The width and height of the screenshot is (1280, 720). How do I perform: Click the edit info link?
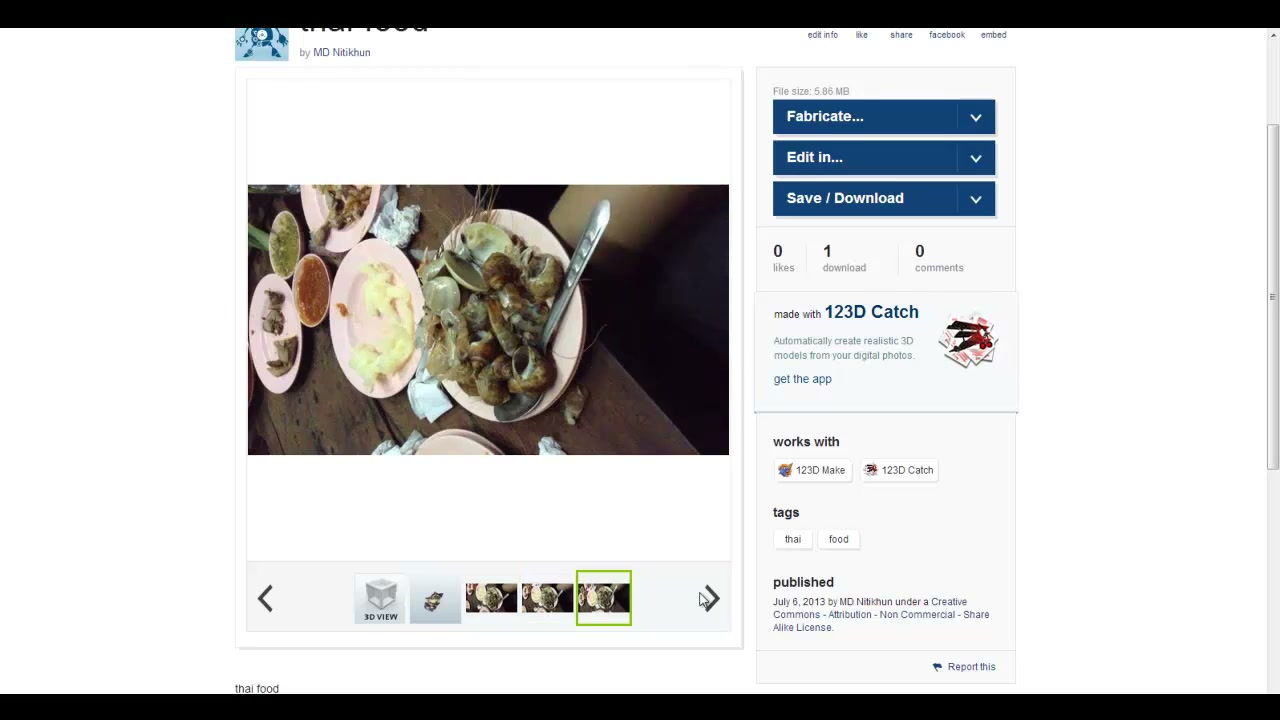coord(823,35)
